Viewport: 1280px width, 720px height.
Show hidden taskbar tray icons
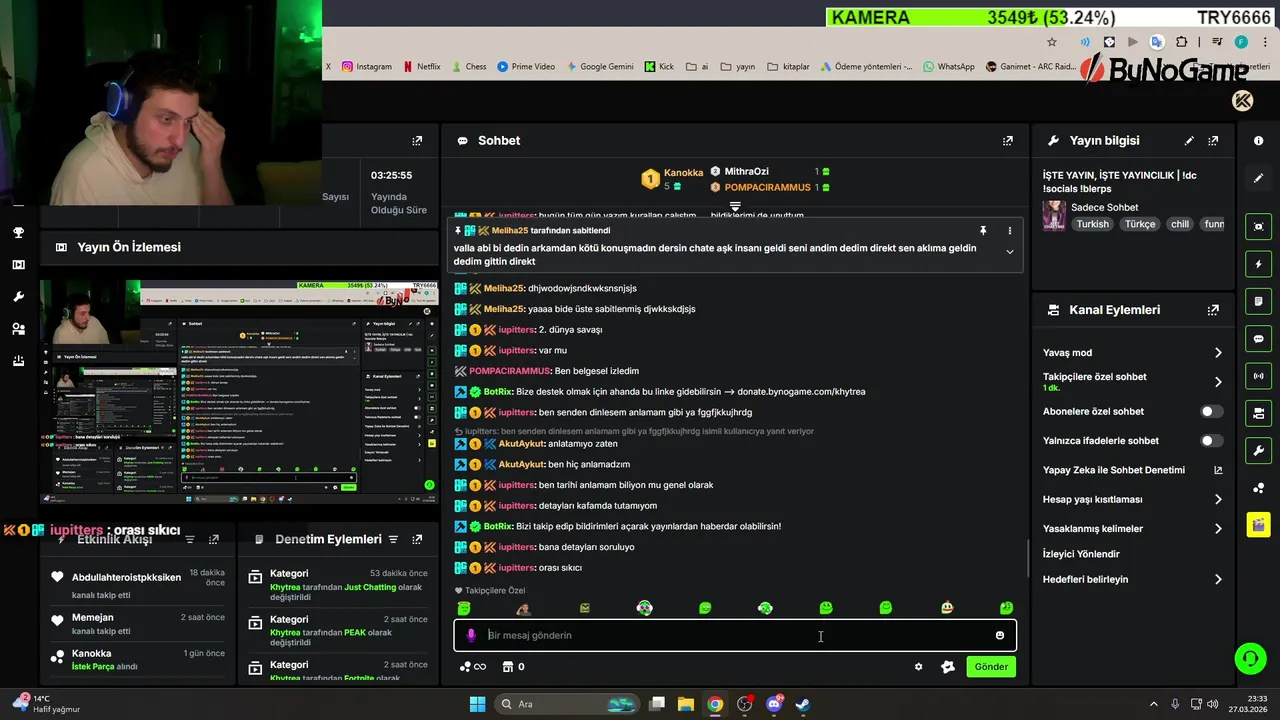click(x=1153, y=704)
